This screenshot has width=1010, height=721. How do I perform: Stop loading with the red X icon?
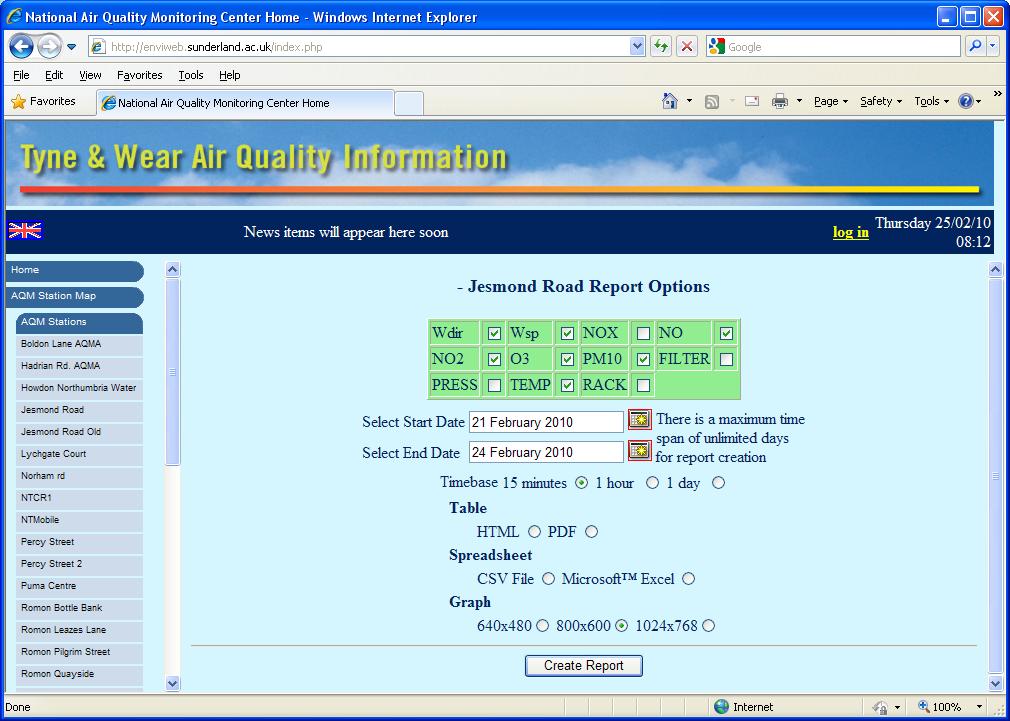coord(686,46)
